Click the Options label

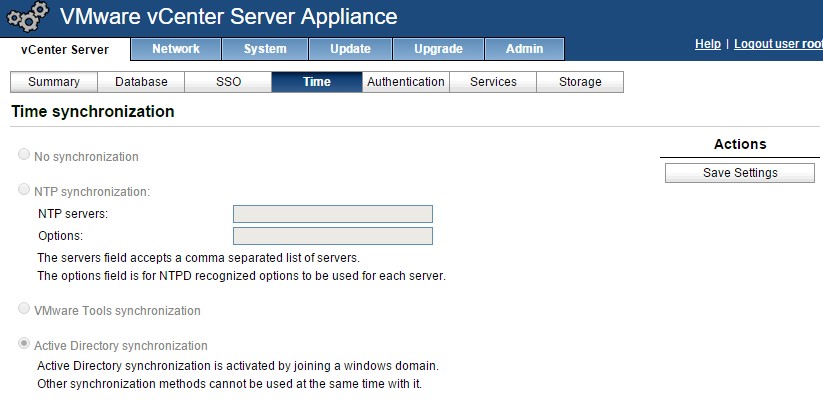pos(60,236)
